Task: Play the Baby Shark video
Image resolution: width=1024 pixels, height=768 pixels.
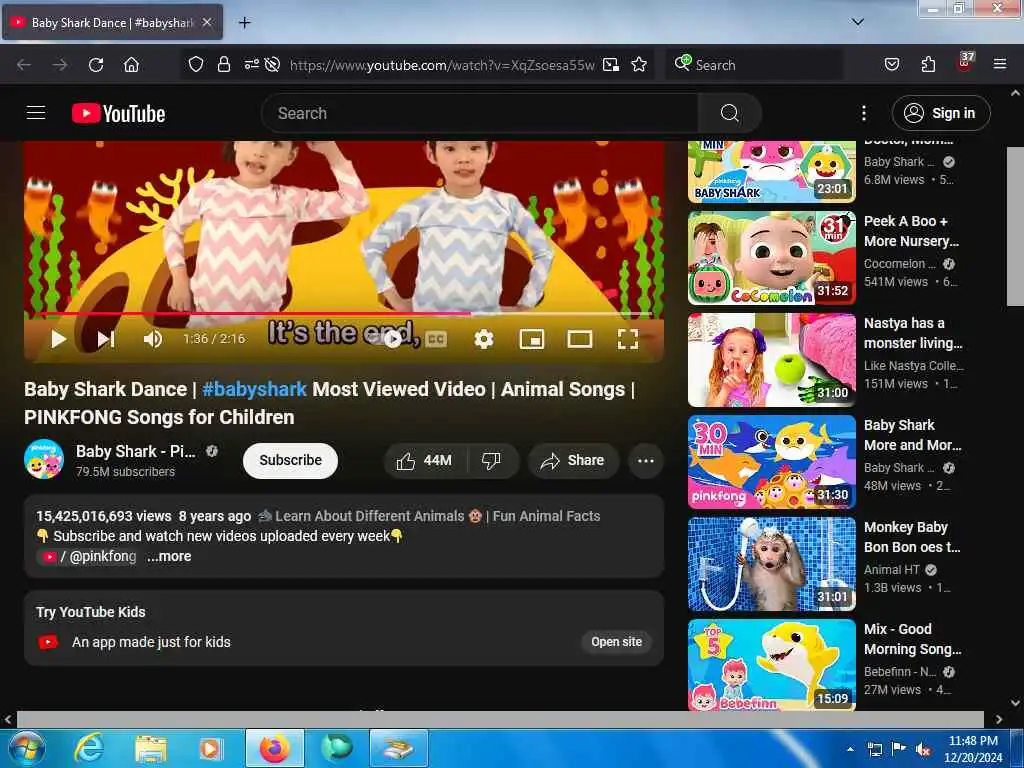Action: point(59,339)
